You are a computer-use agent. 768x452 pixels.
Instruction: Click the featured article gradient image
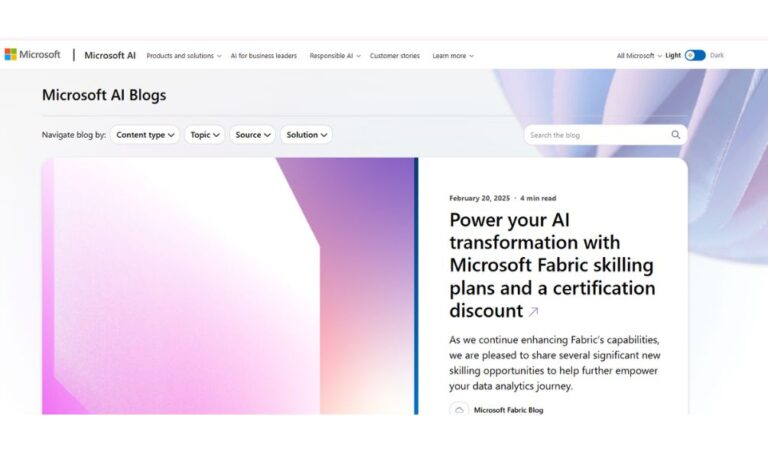point(230,286)
